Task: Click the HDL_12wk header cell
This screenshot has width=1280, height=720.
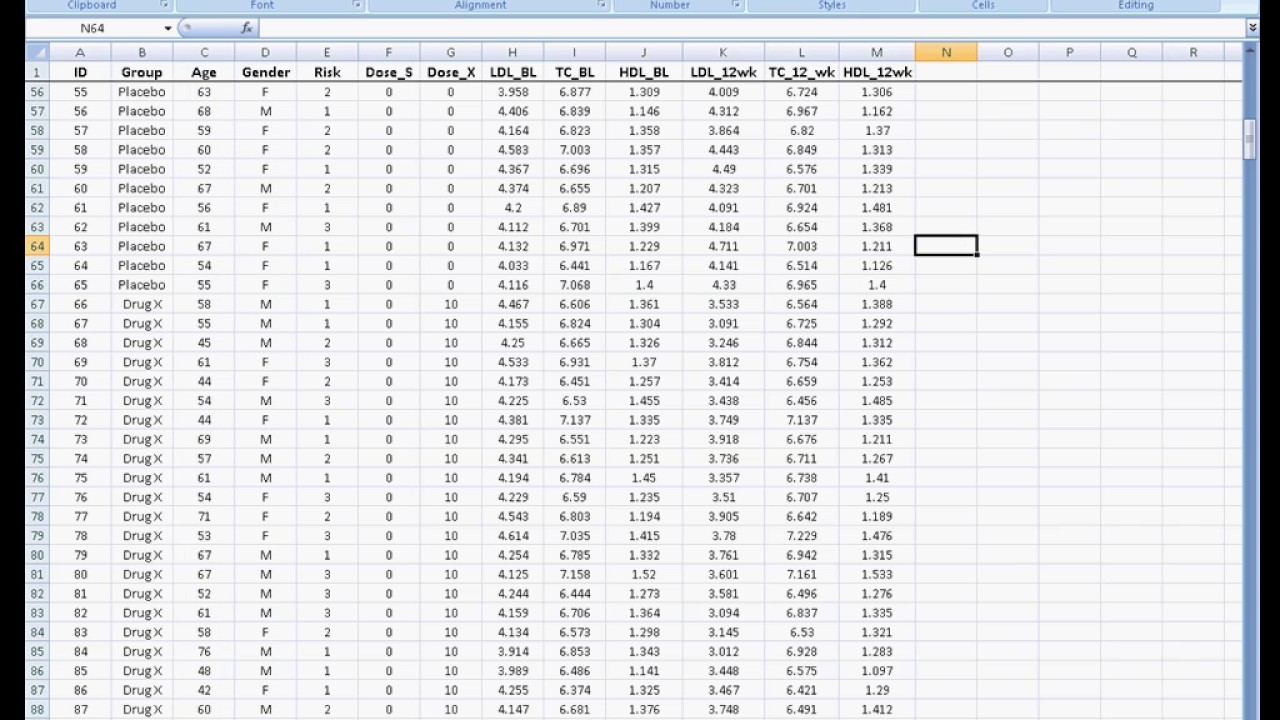Action: (x=876, y=72)
